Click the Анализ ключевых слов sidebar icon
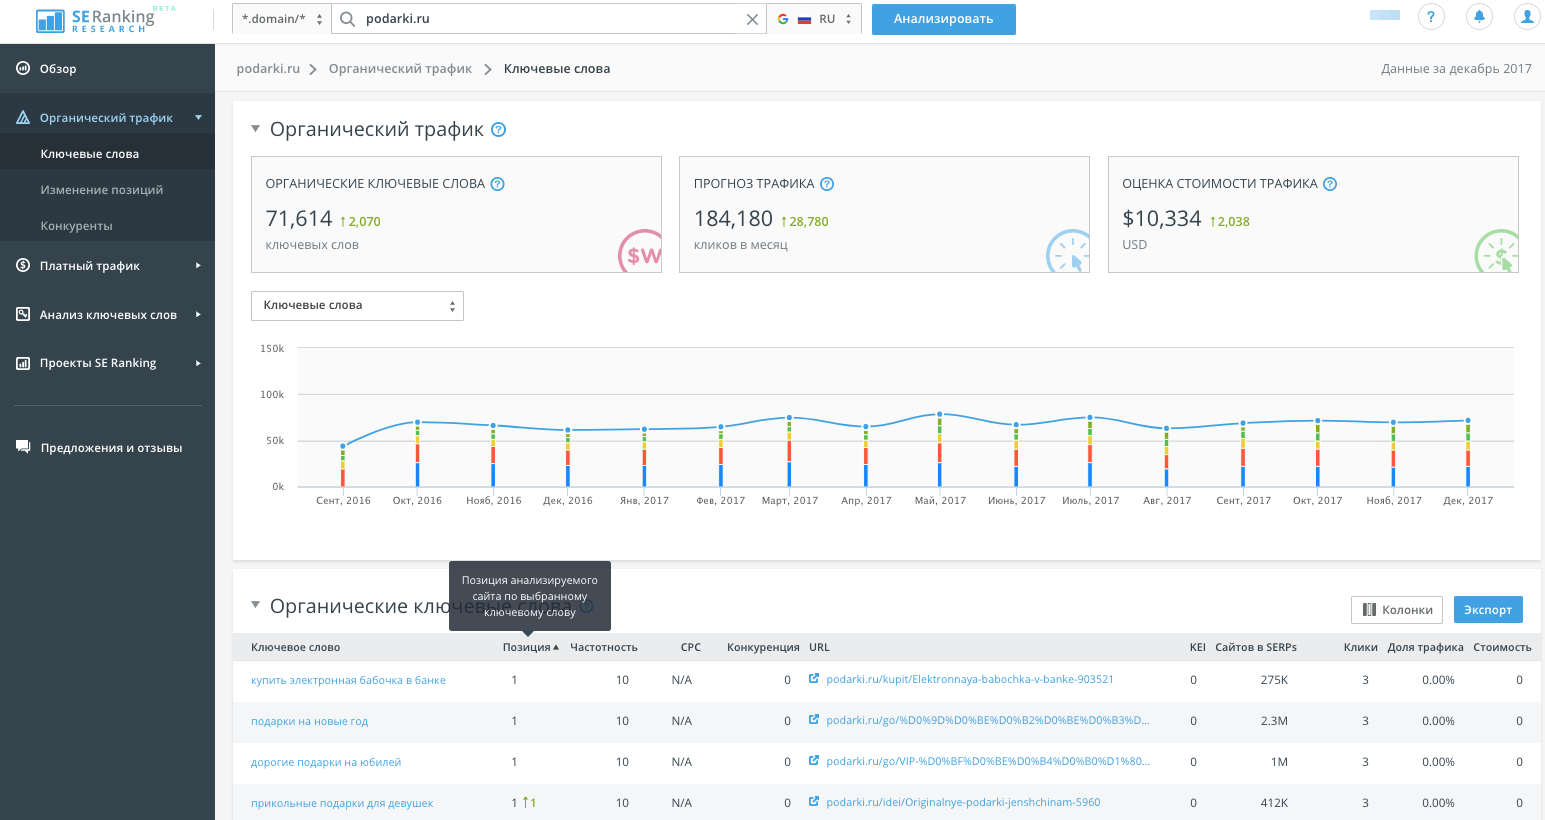The width and height of the screenshot is (1545, 820). click(23, 314)
